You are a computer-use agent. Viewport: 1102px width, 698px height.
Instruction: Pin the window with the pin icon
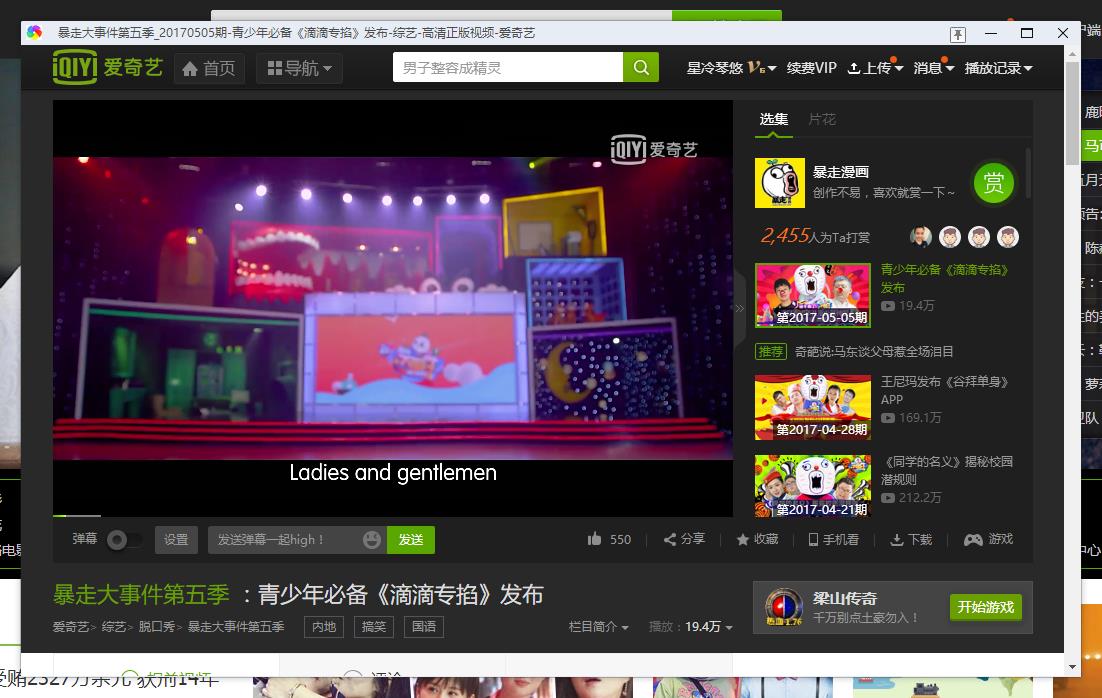(957, 34)
